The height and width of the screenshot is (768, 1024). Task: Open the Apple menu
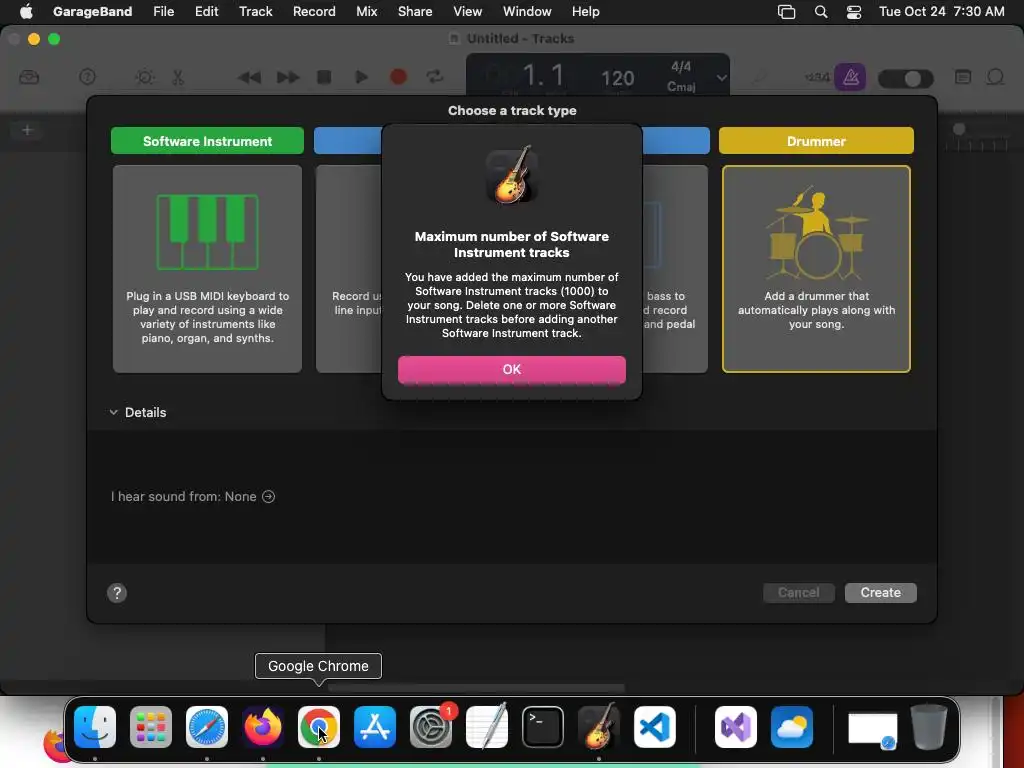pyautogui.click(x=26, y=11)
